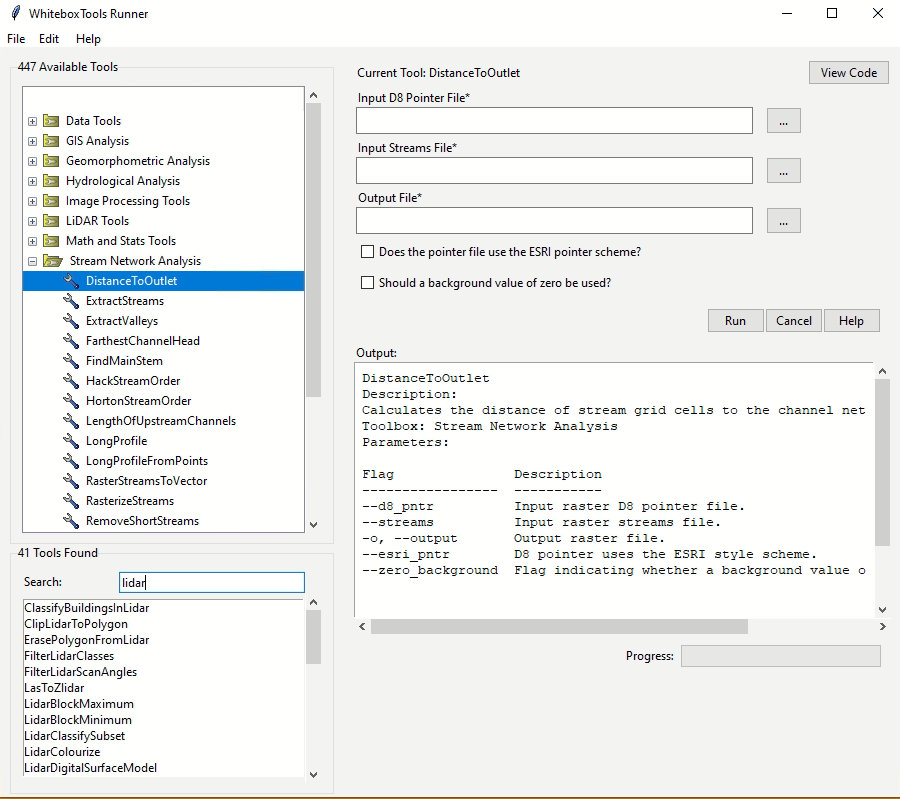Click the wrench icon beside RasterStreamsToVector

pyautogui.click(x=71, y=481)
